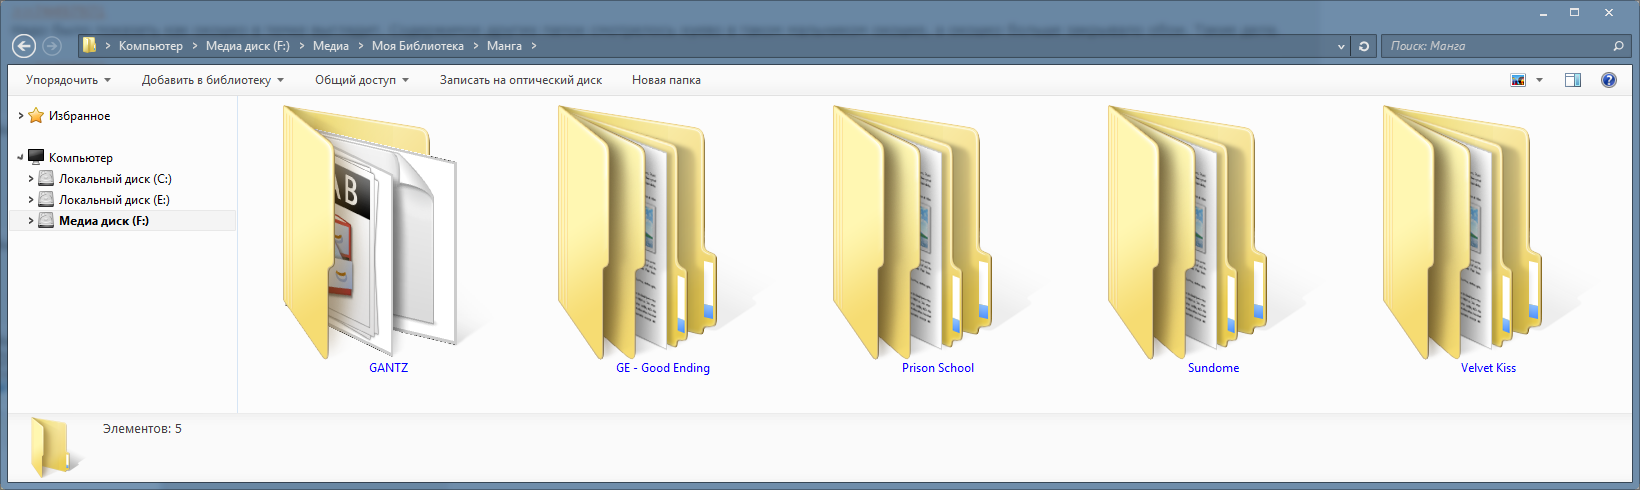Select Медиа диск (F:) in navigation pane
The image size is (1640, 490).
click(104, 221)
